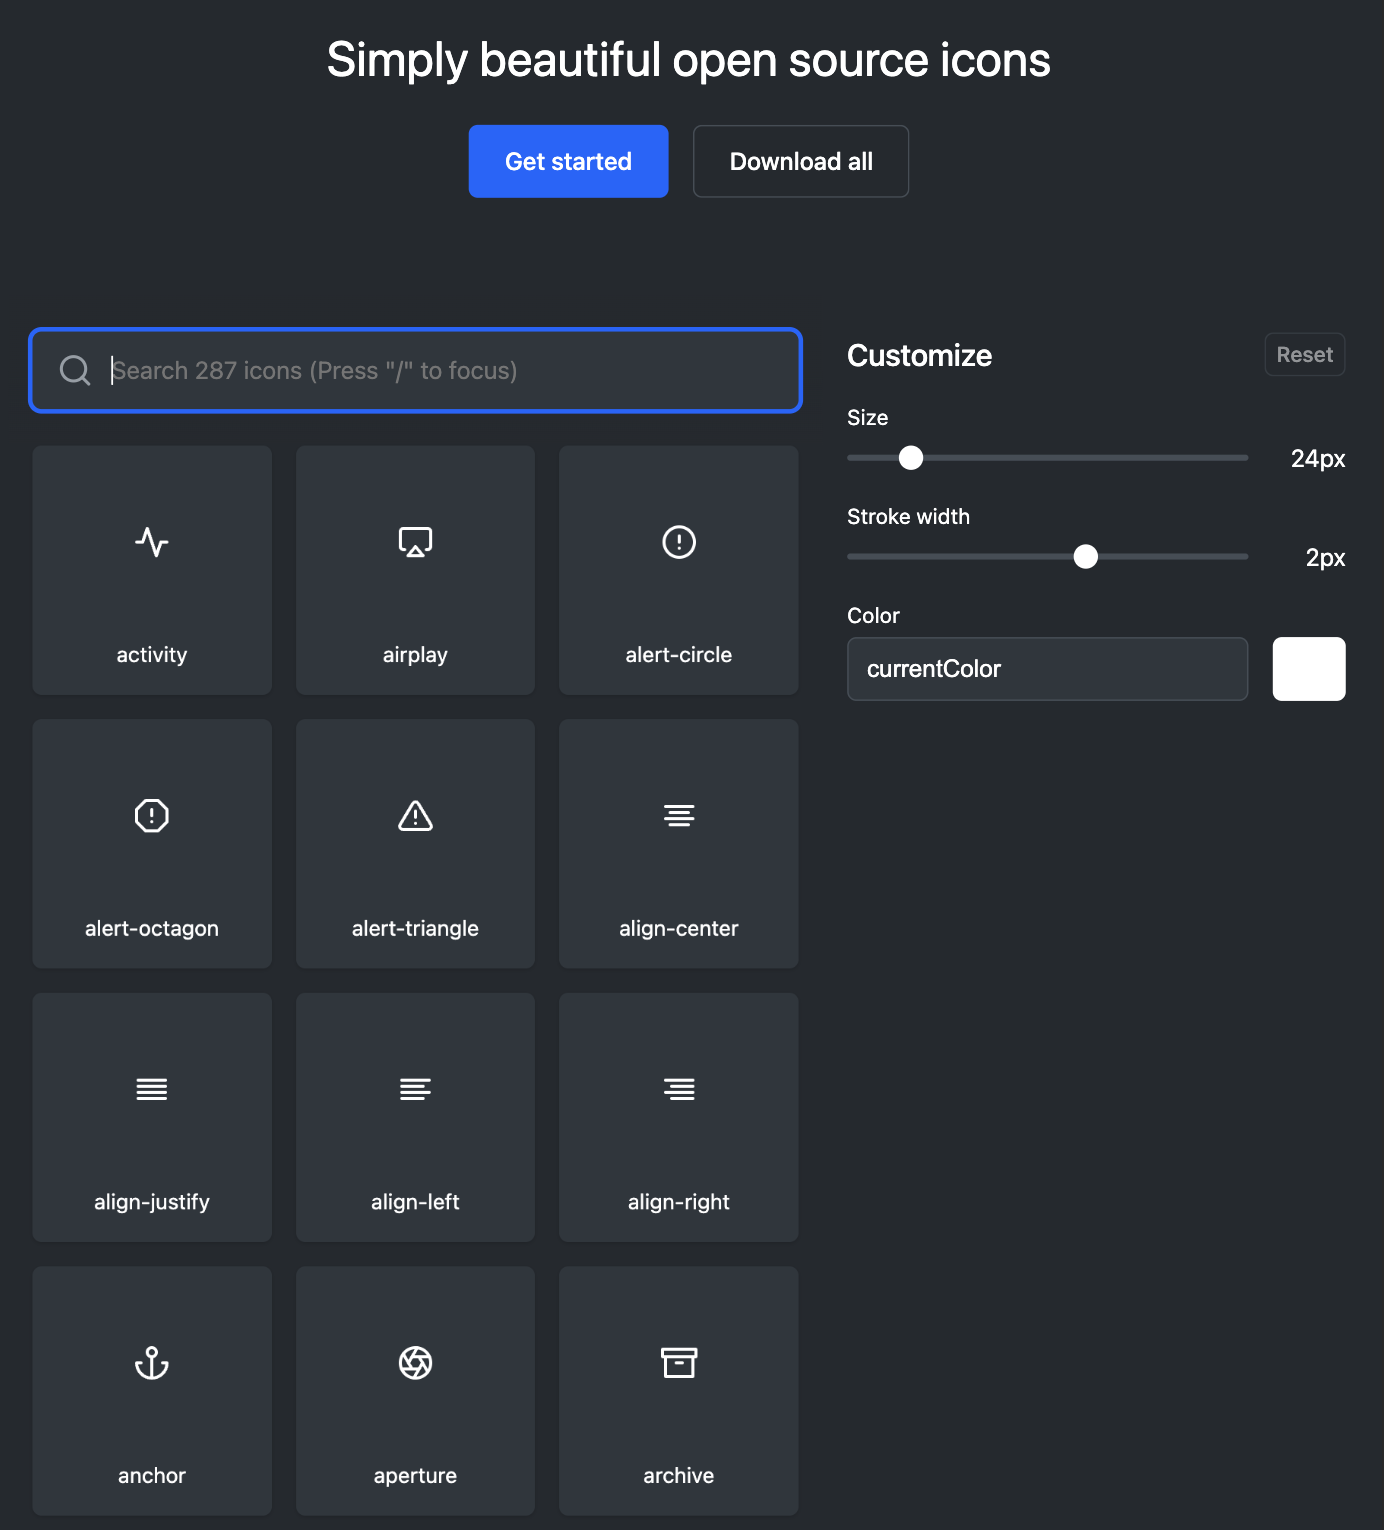
Task: Click the Stroke width label
Action: 908,517
